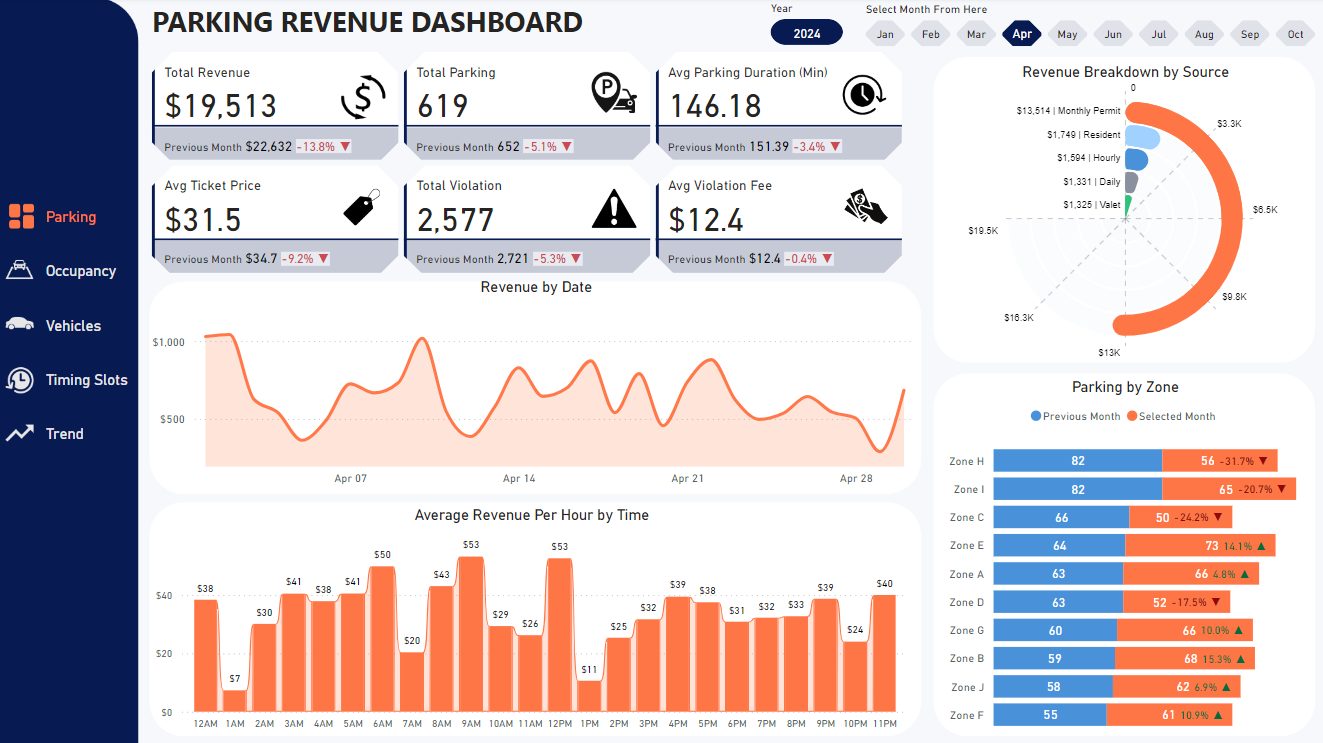Open the Parking page icon in sidebar
The width and height of the screenshot is (1323, 743).
click(x=21, y=216)
